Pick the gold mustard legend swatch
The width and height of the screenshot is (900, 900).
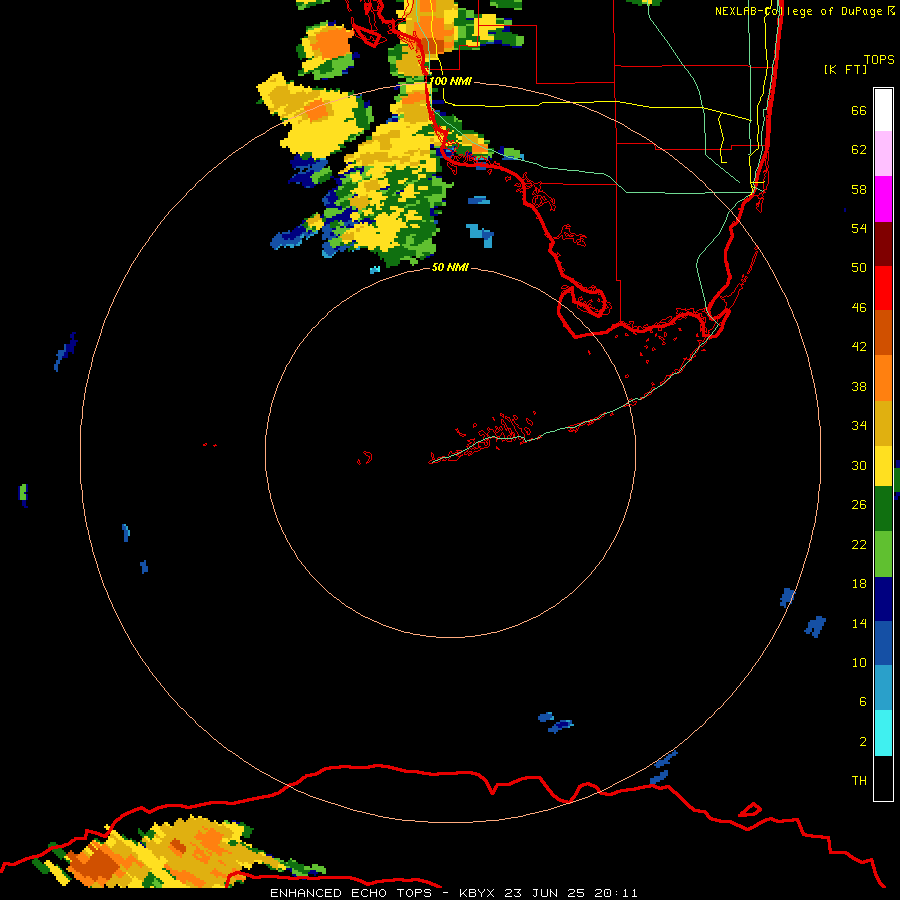pos(883,423)
